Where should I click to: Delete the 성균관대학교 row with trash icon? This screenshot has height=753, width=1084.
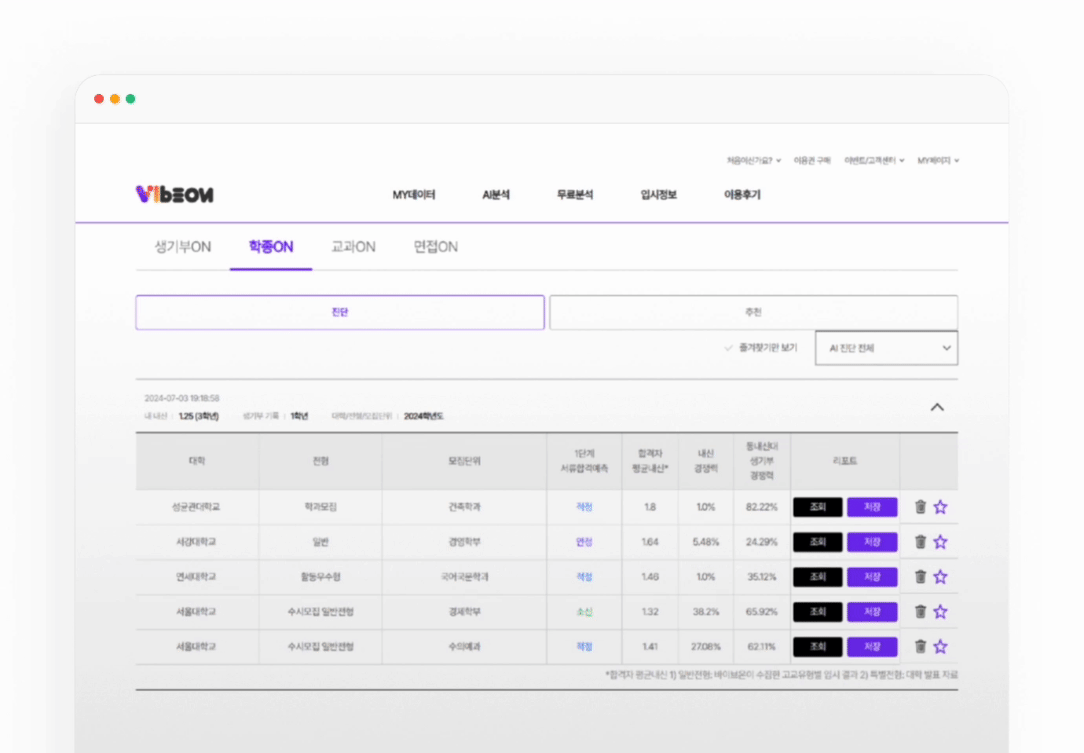click(920, 507)
